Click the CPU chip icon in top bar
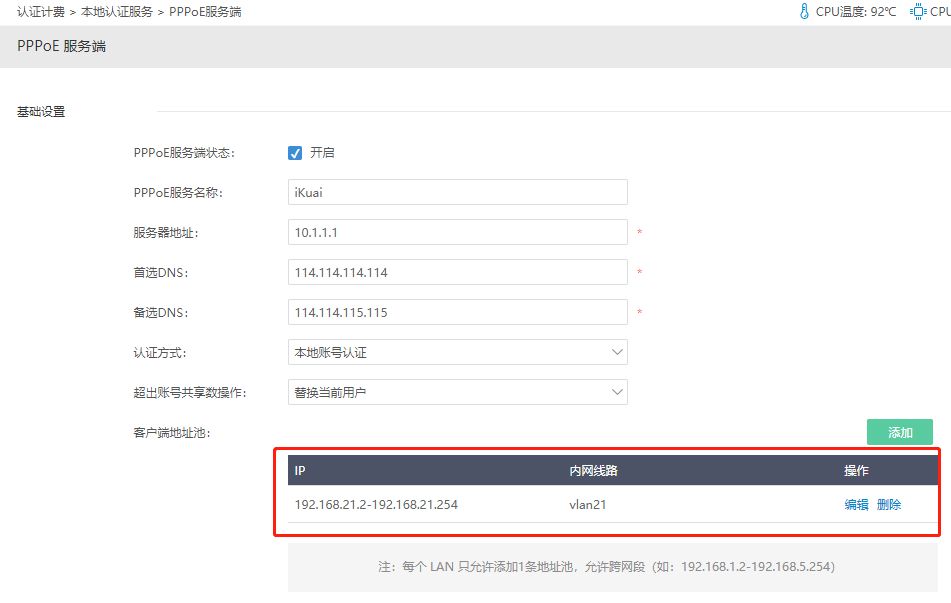Image resolution: width=951 pixels, height=603 pixels. (917, 12)
